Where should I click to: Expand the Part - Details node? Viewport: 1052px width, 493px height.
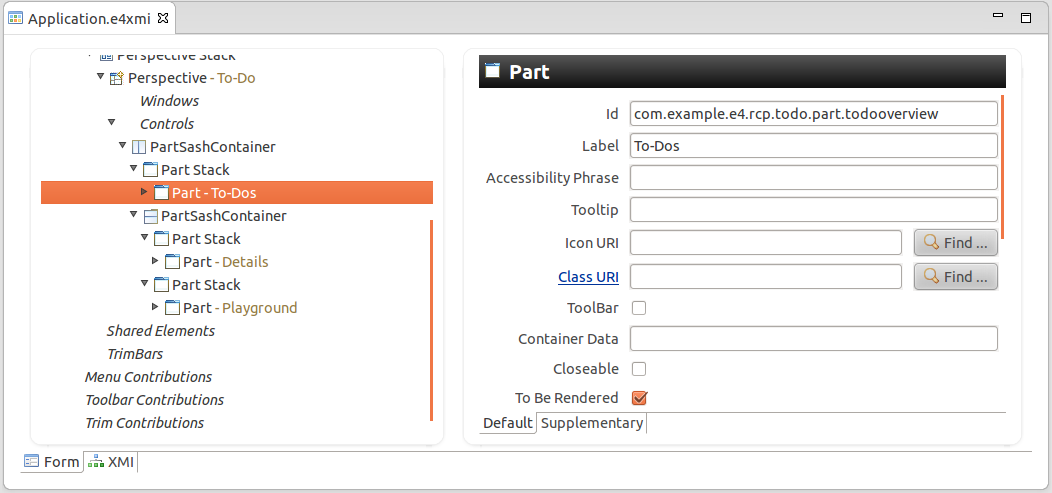(x=155, y=262)
